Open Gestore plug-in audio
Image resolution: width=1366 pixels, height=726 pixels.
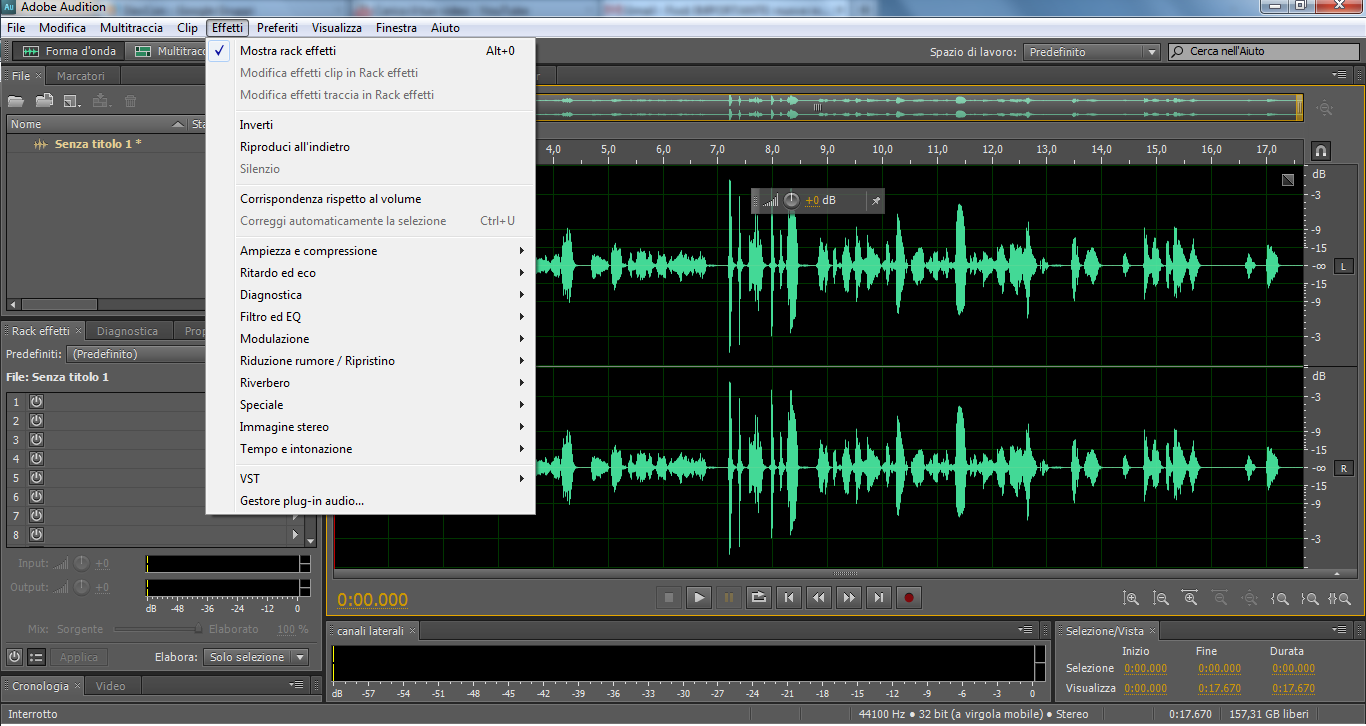tap(371, 501)
